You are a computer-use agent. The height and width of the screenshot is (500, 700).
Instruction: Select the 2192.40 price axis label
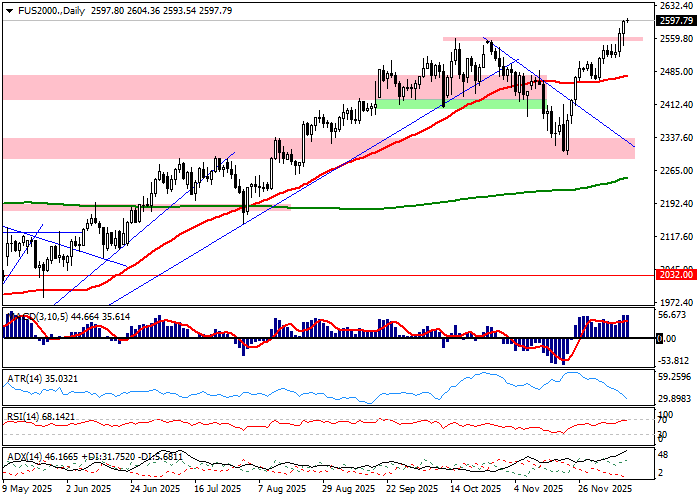click(x=677, y=203)
